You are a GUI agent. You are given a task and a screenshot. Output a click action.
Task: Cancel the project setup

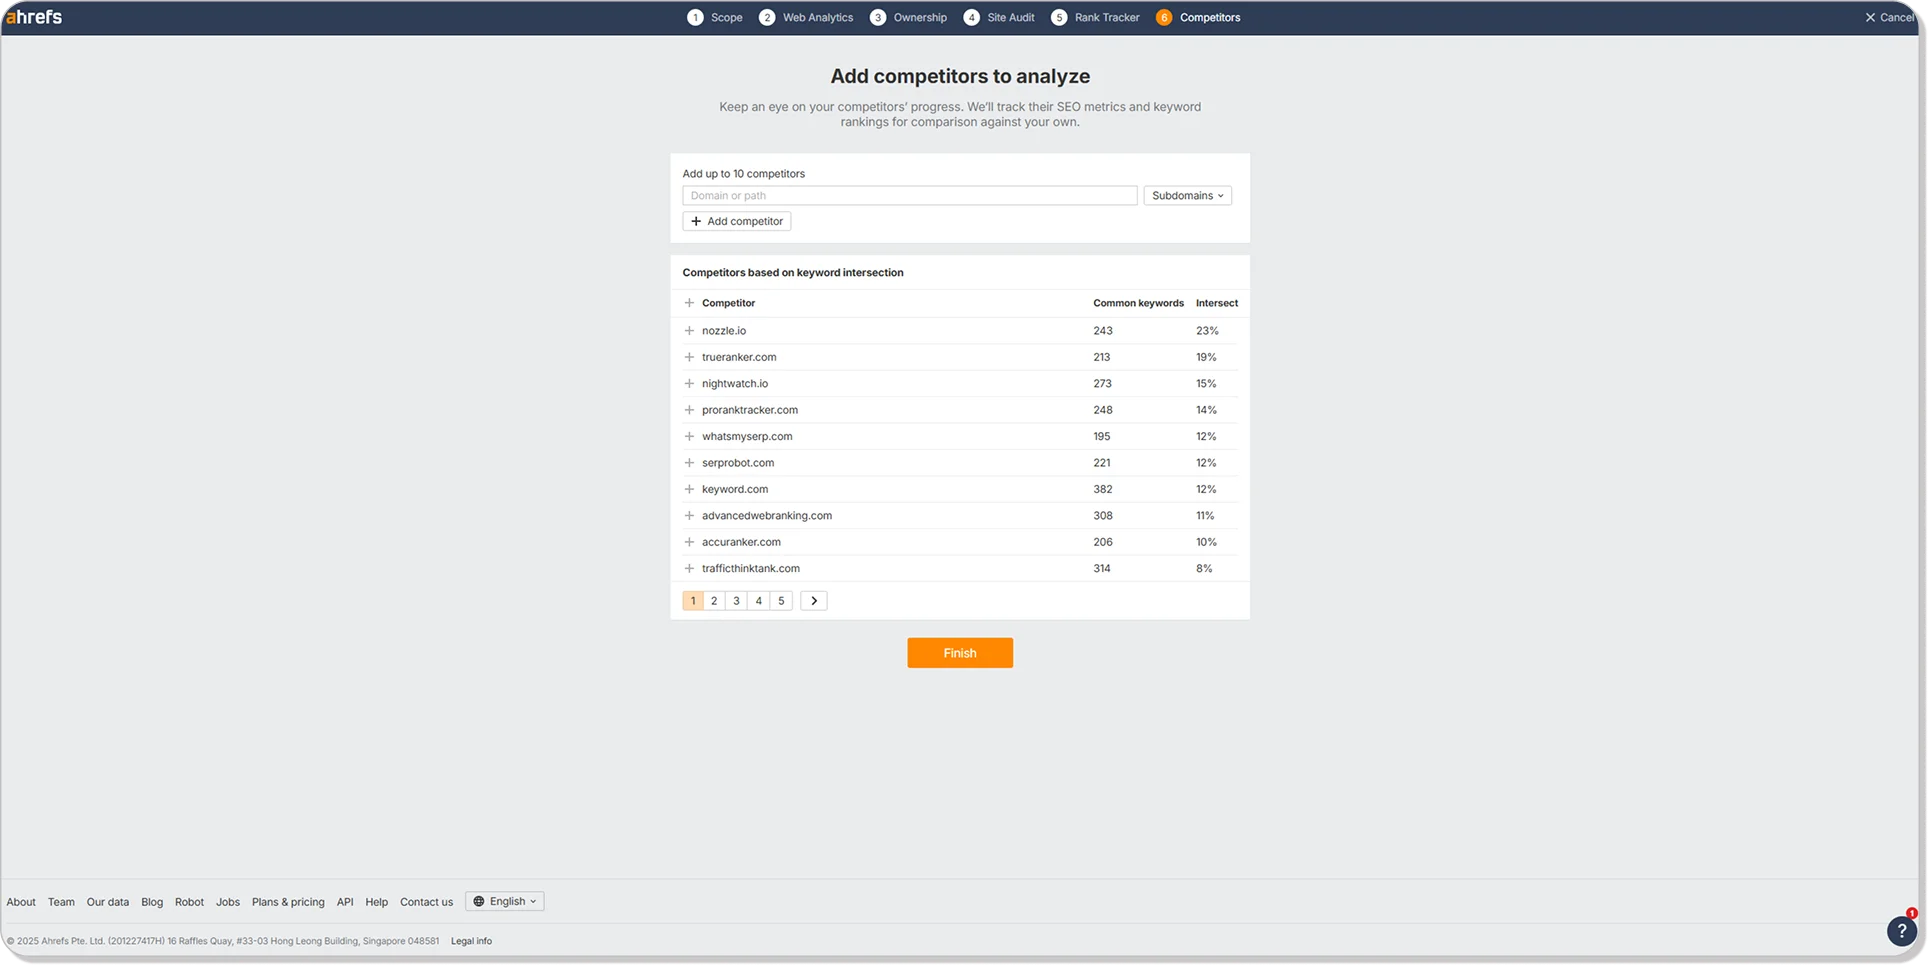1889,17
